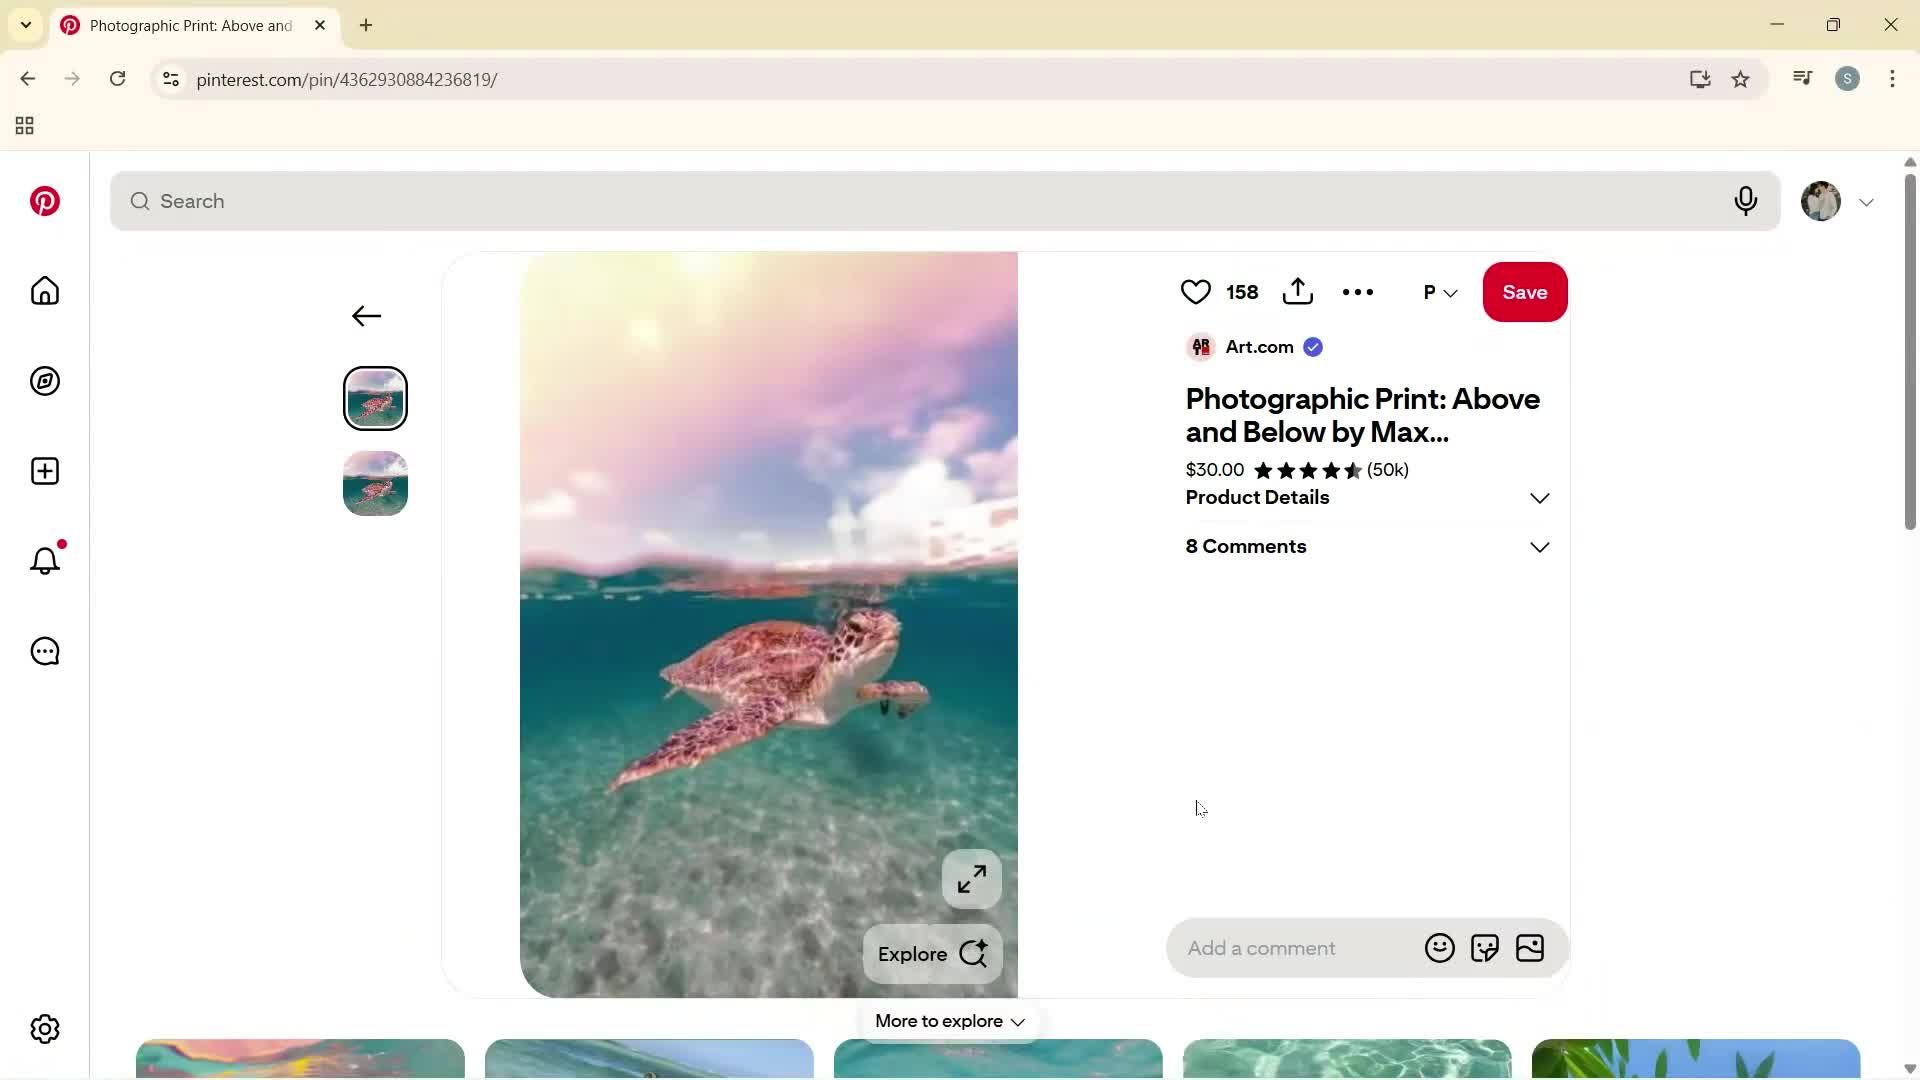Like the pin with the heart icon
Screen dimensions: 1920x1080
1195,291
